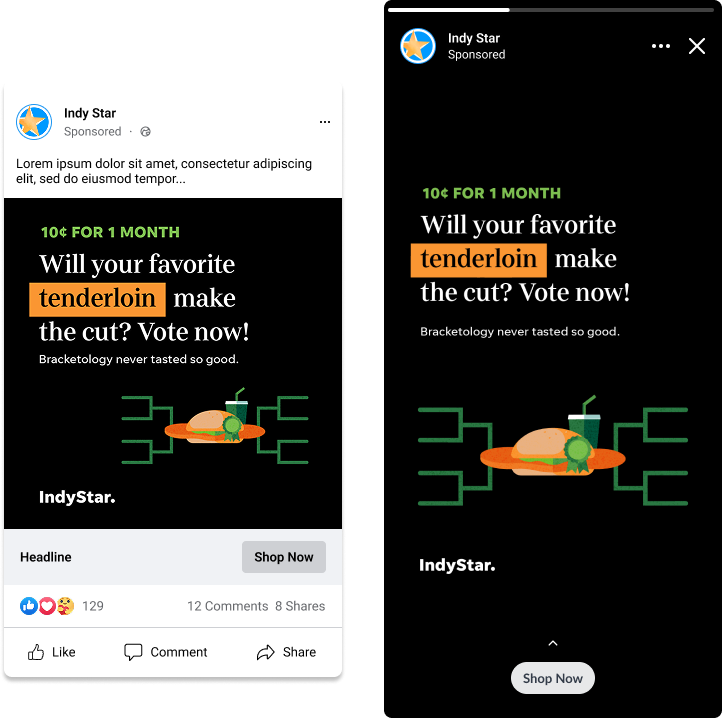Click the care reaction emoji
The width and height of the screenshot is (722, 718).
coord(64,606)
